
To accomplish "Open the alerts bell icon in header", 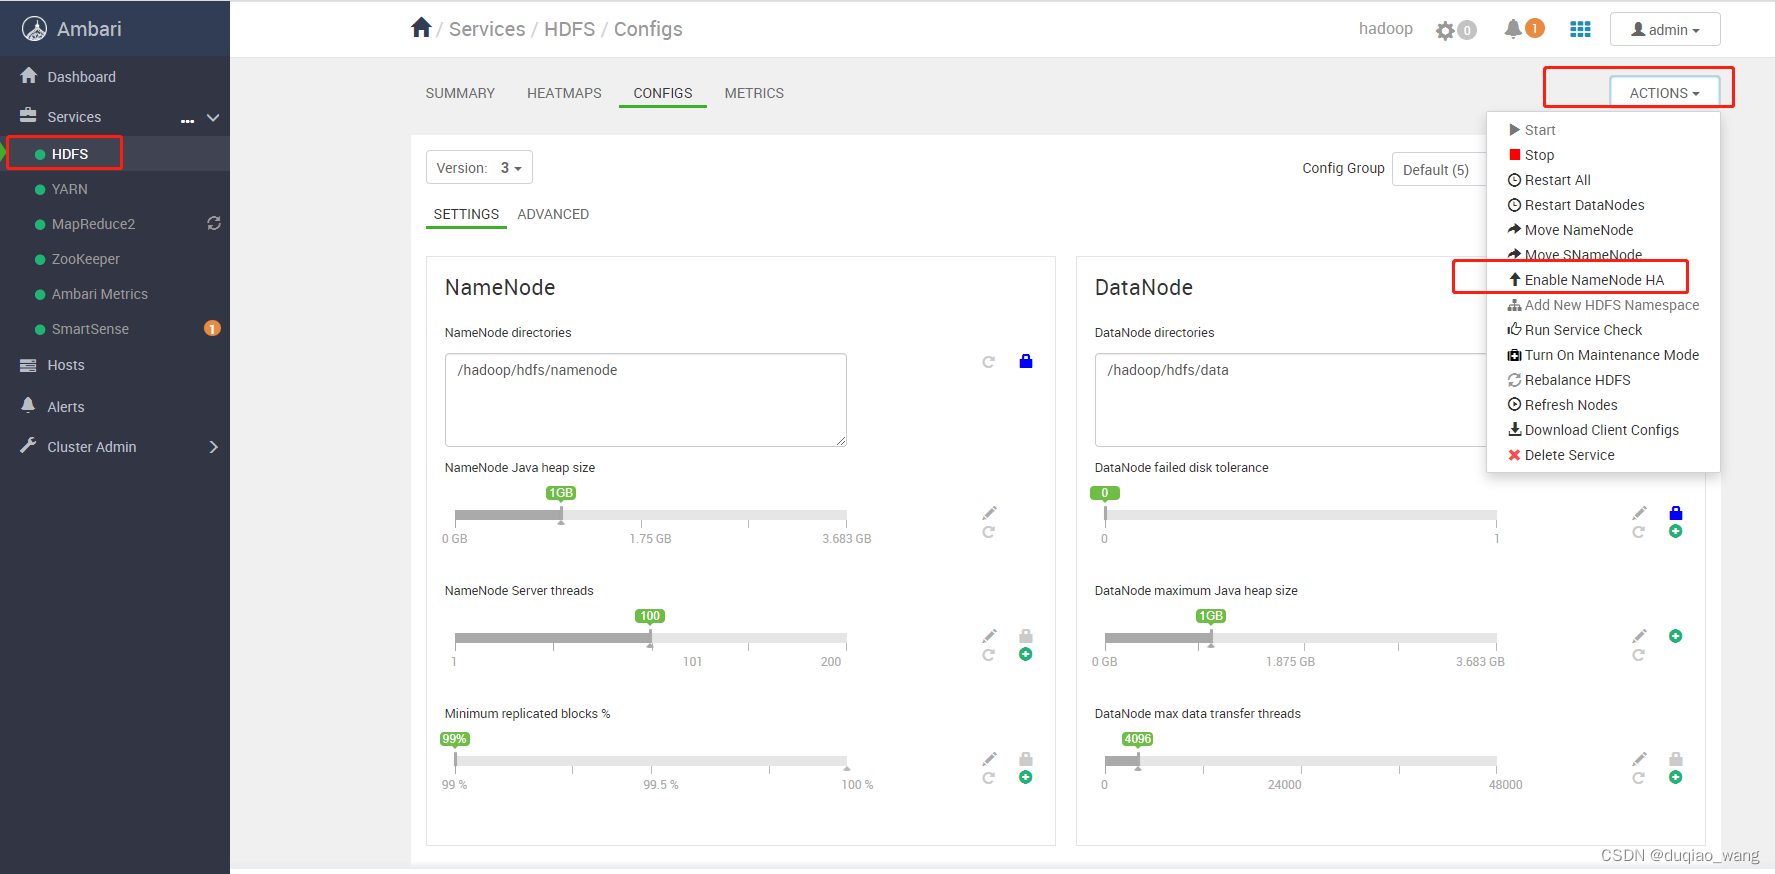I will 1513,29.
